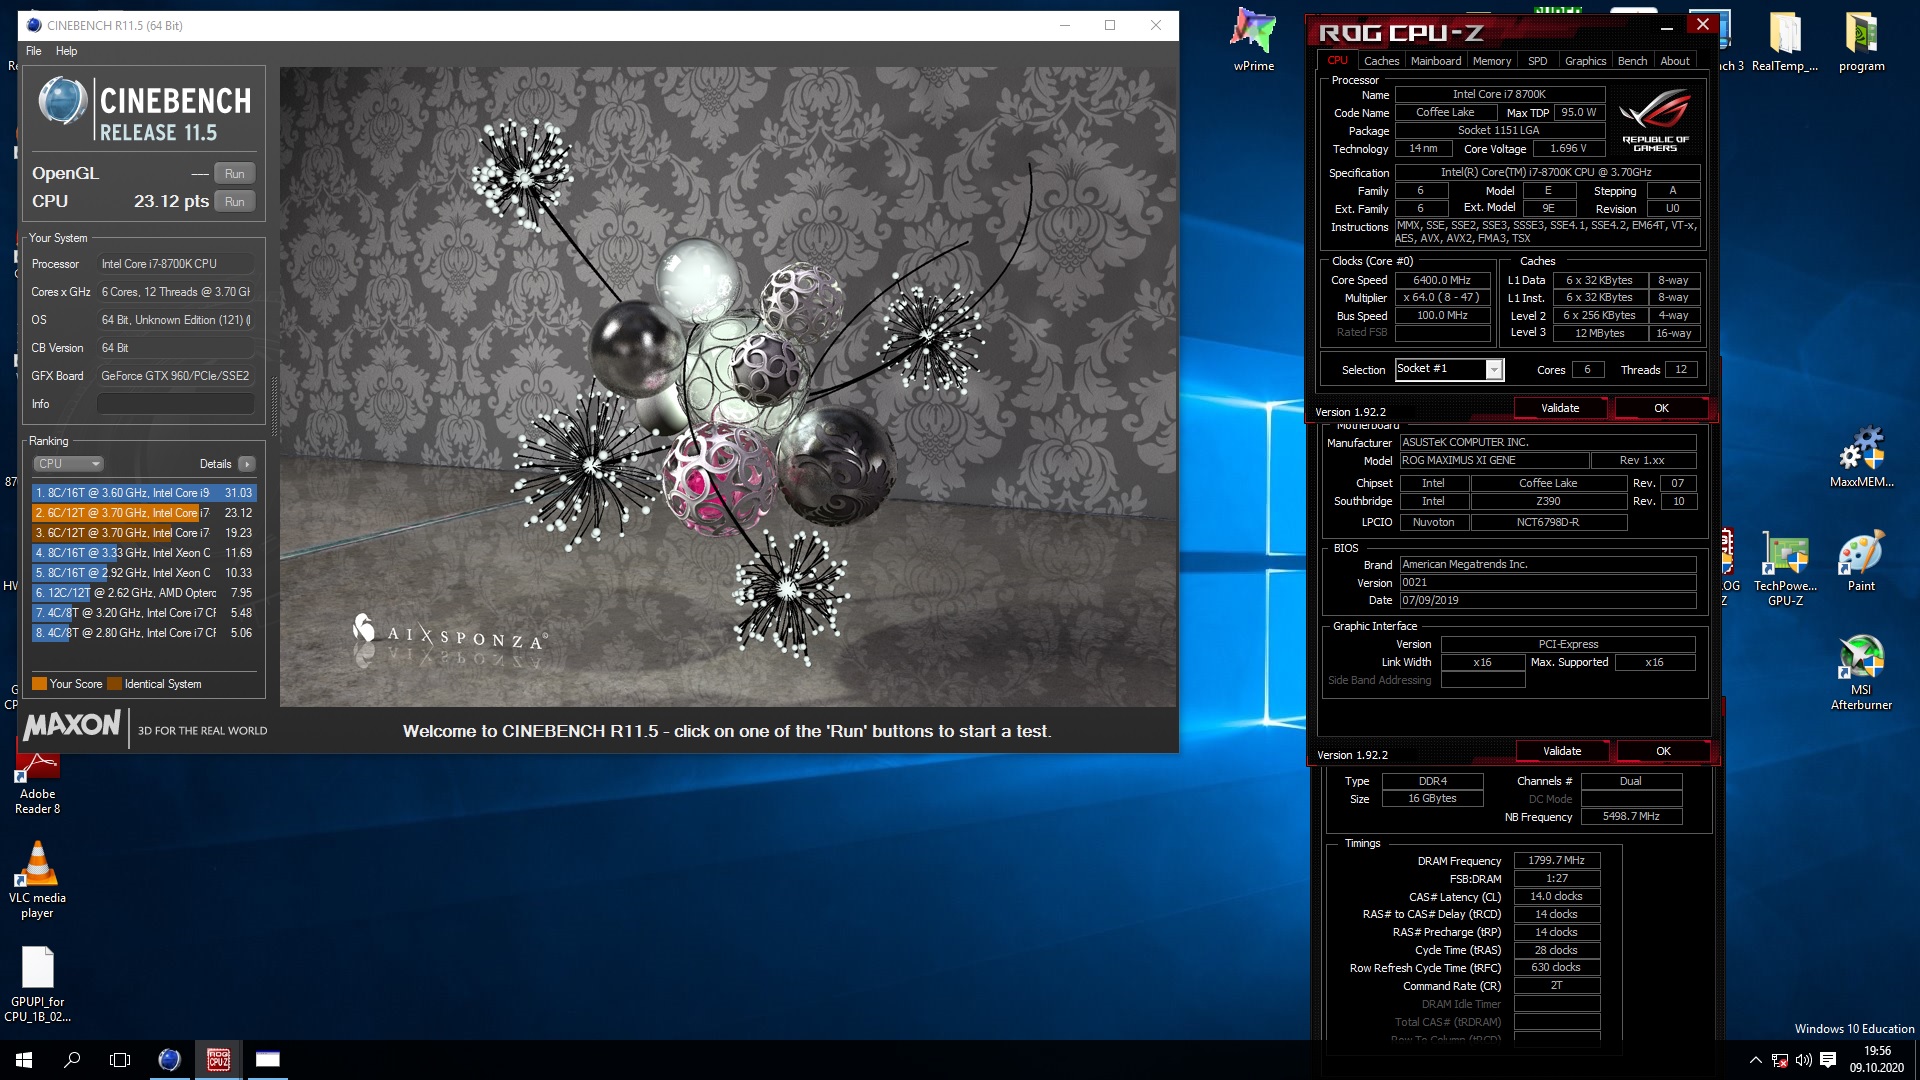The width and height of the screenshot is (1920, 1080).
Task: Click Validate in the Mainboard window
Action: point(1562,751)
